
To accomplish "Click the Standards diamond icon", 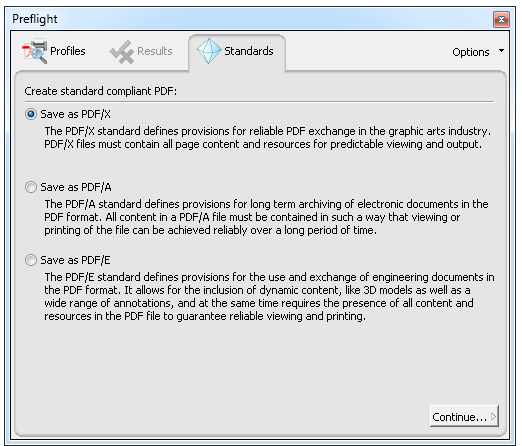I will [x=209, y=51].
